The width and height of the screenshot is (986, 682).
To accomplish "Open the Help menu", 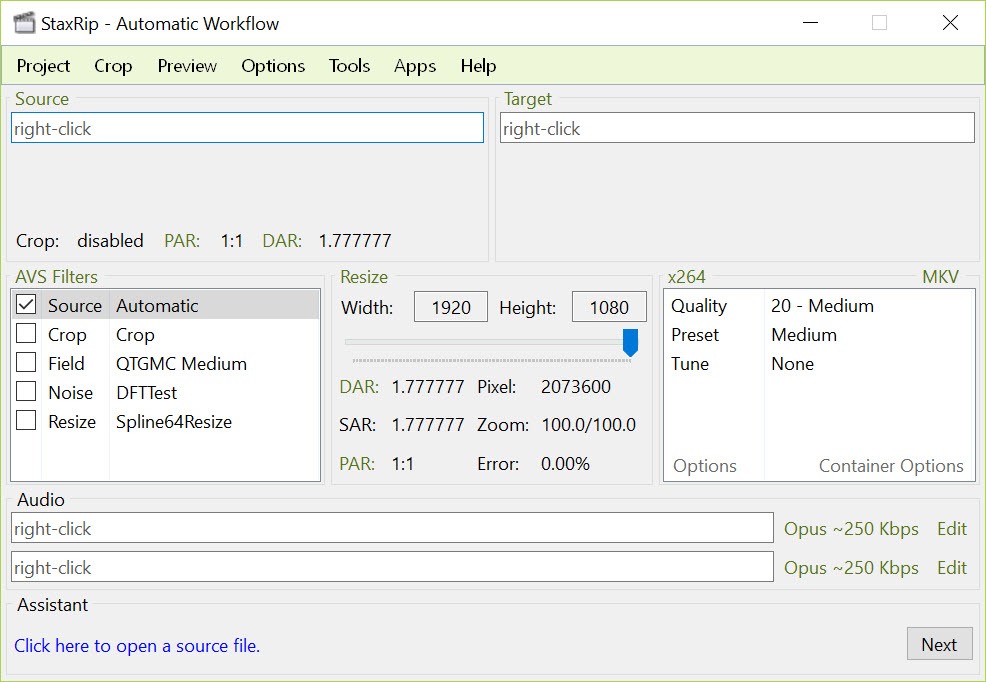I will [478, 66].
